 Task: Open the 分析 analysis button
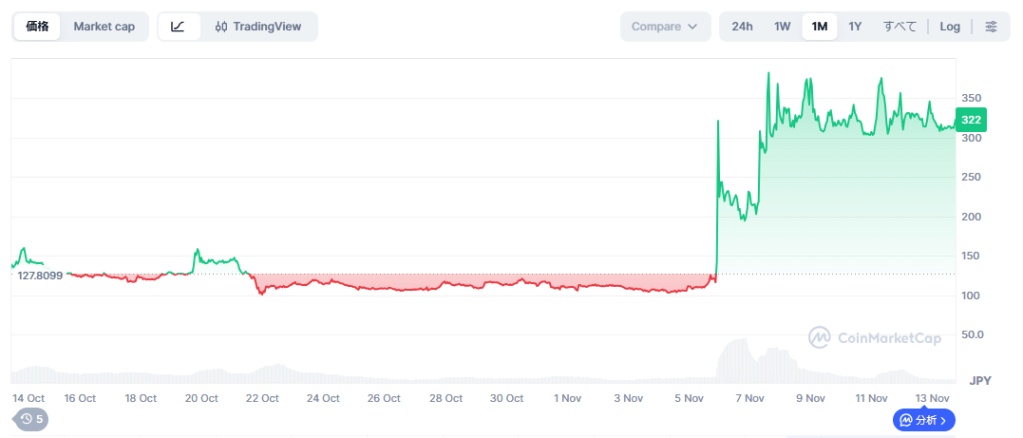pos(925,420)
